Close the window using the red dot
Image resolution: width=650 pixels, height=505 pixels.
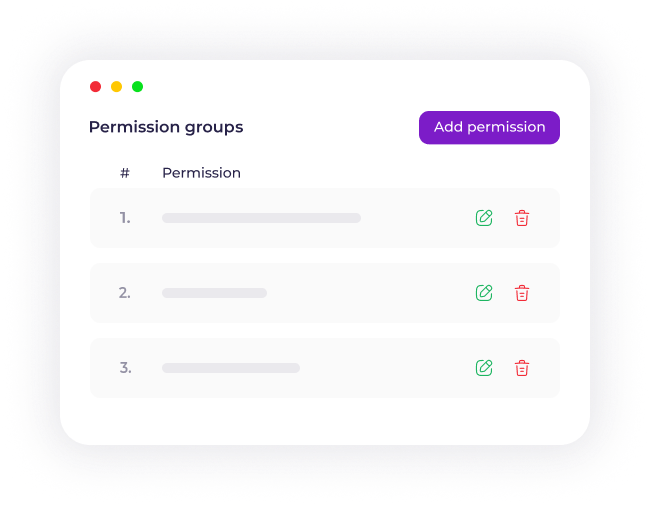[x=96, y=87]
